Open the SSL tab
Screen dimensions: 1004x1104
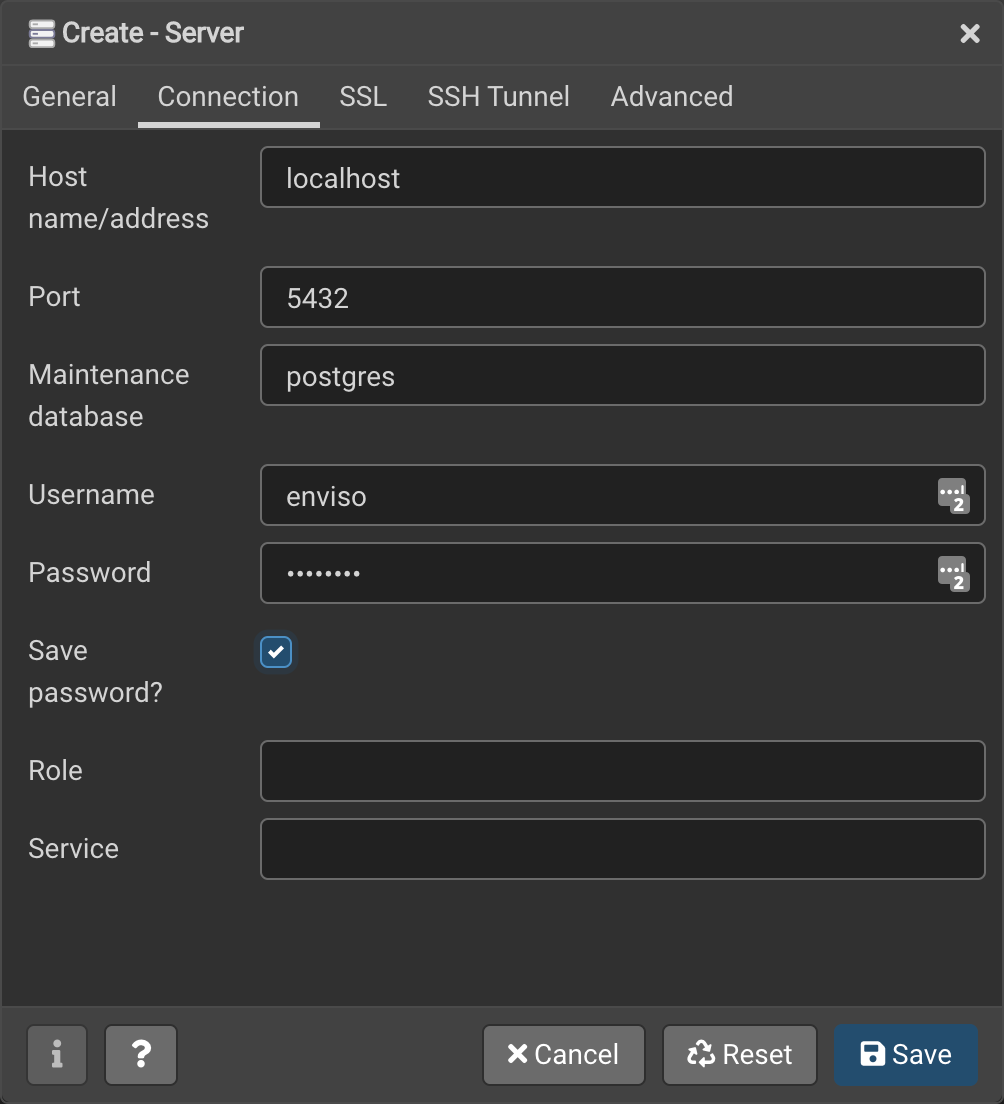click(x=362, y=96)
